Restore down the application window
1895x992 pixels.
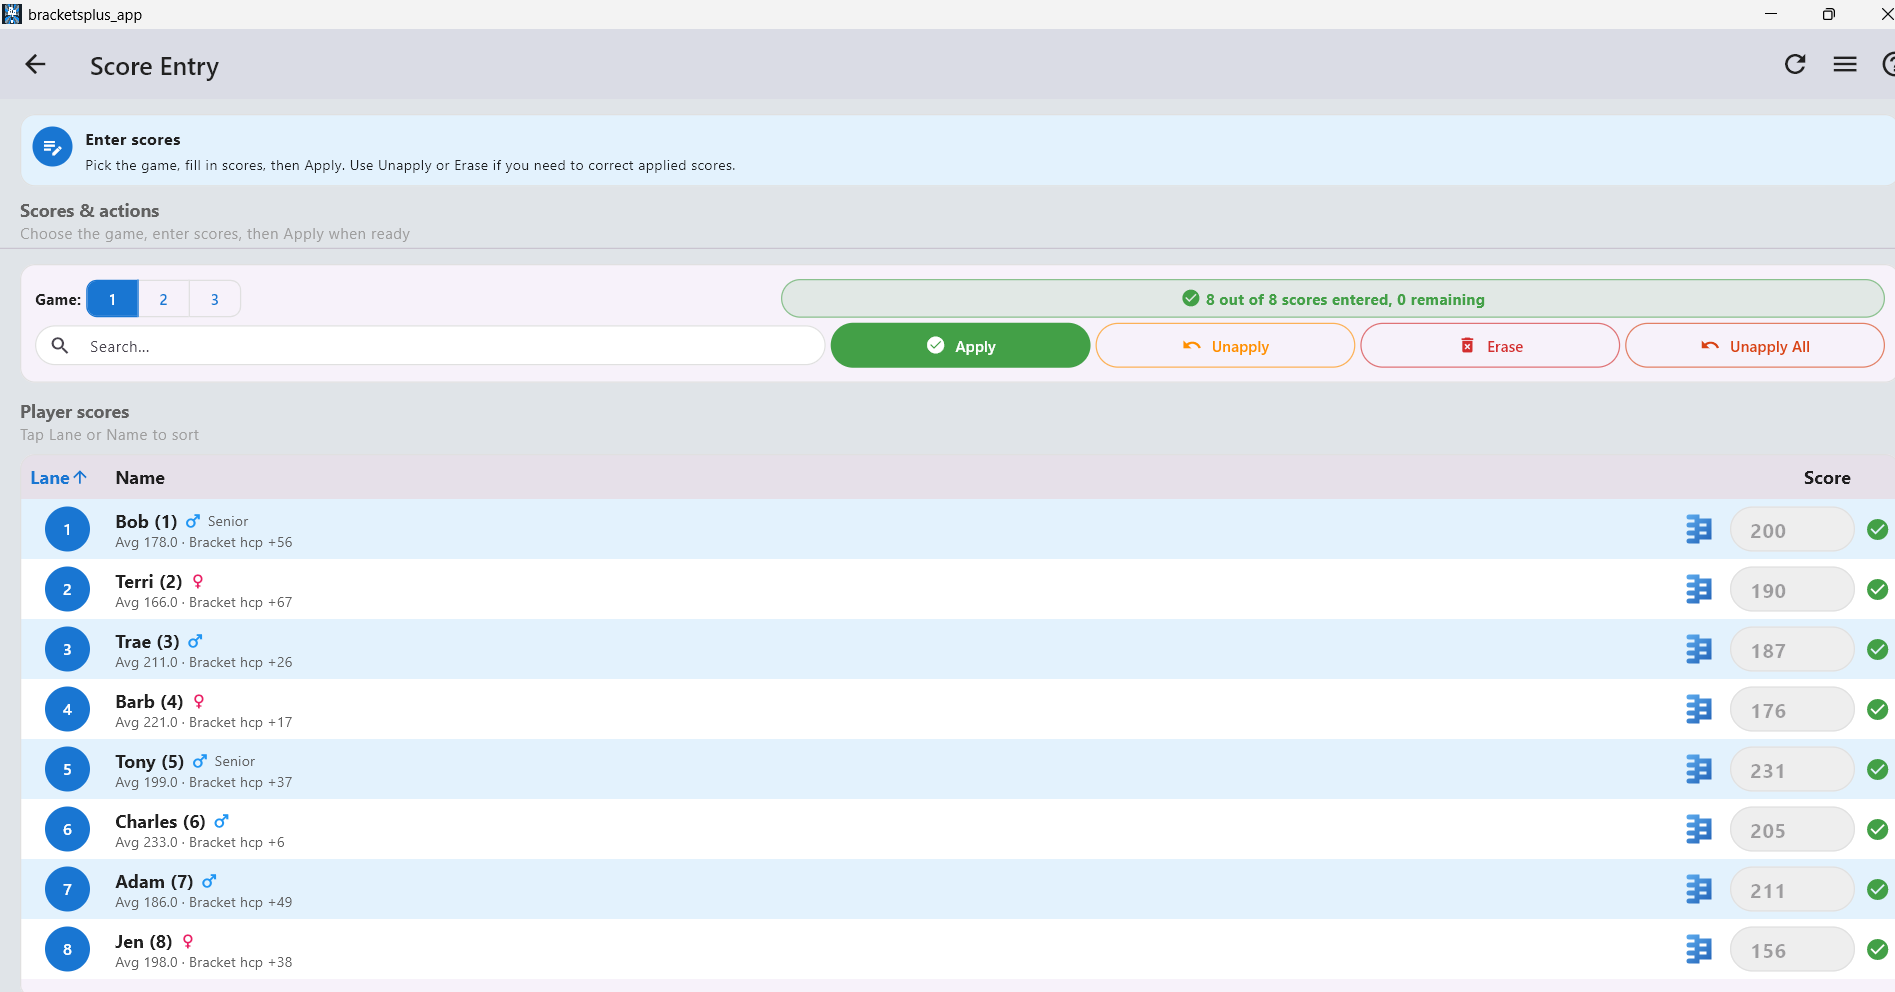[x=1828, y=14]
